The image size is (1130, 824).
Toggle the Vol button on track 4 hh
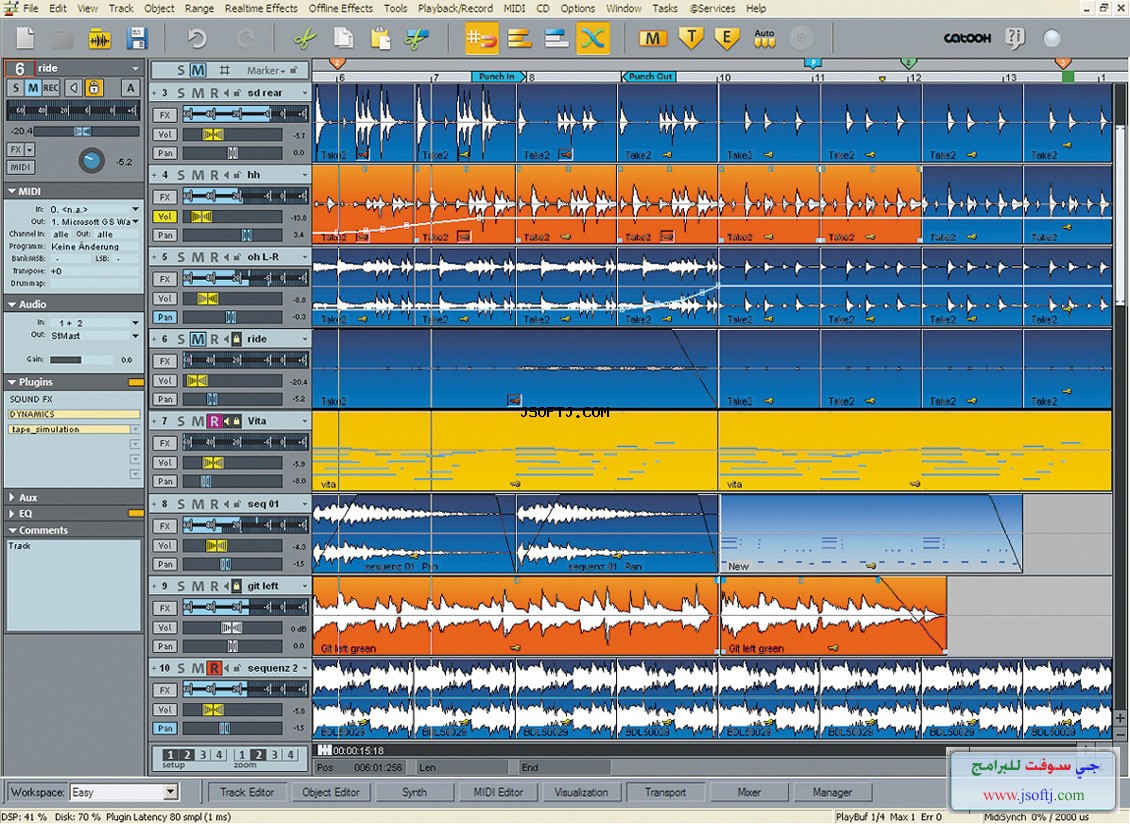[165, 216]
